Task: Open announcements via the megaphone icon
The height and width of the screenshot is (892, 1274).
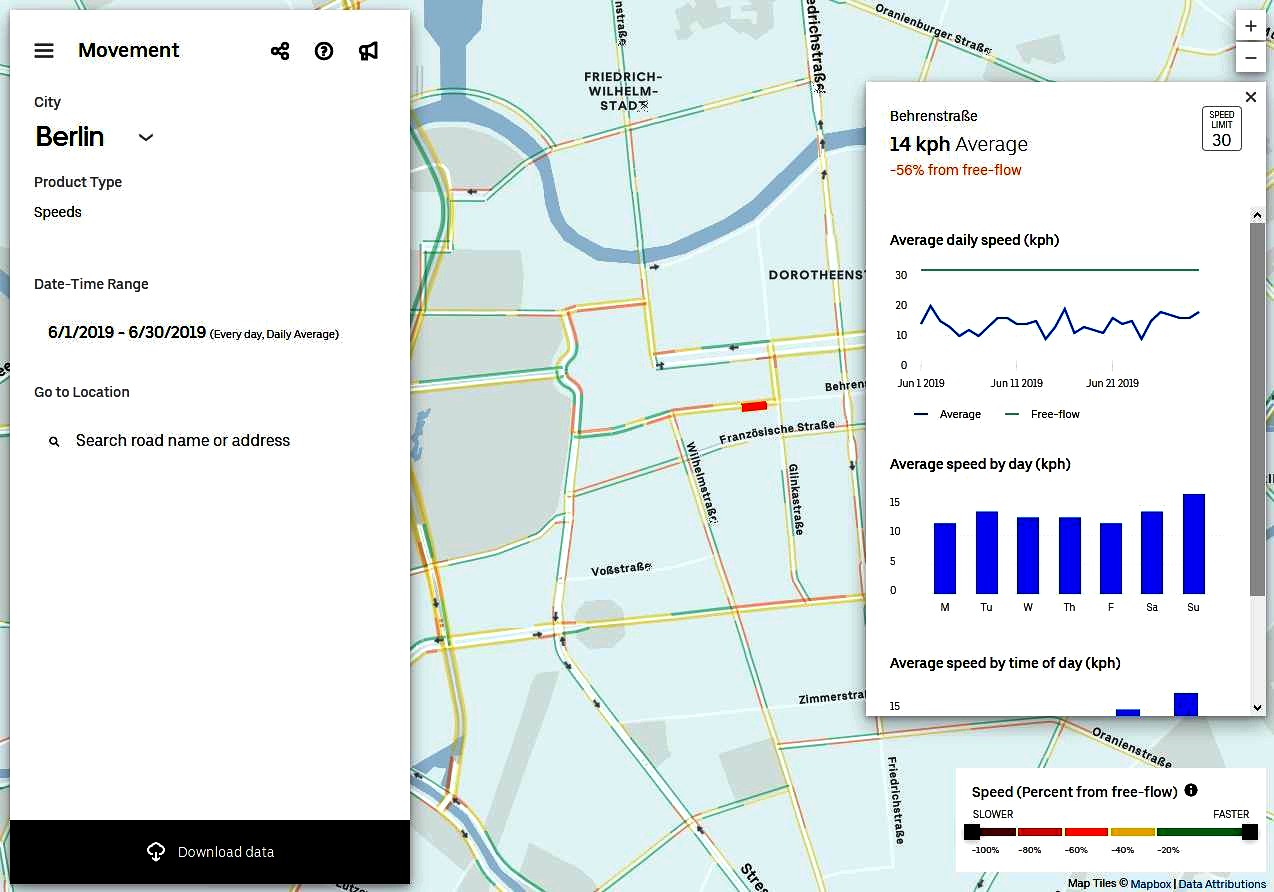Action: pos(368,50)
